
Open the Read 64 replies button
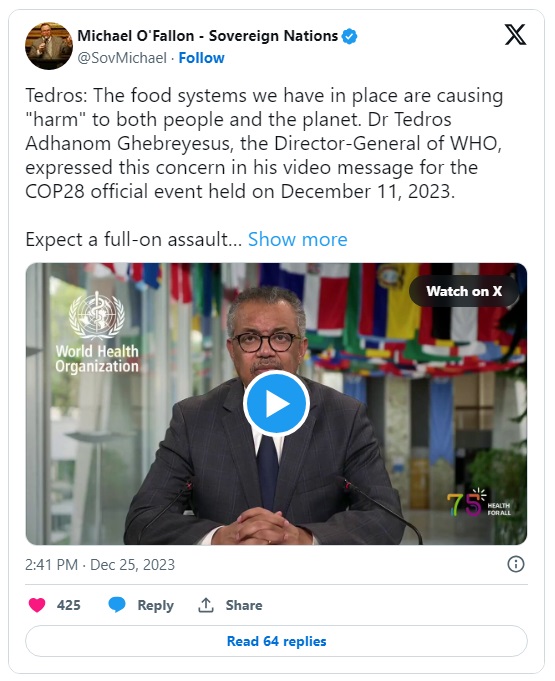click(276, 641)
